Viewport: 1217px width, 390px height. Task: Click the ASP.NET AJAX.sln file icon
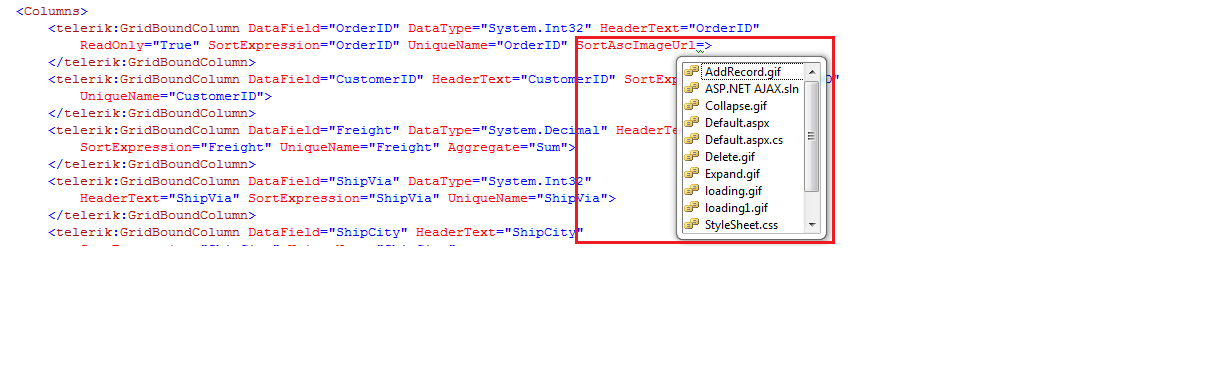pyautogui.click(x=692, y=89)
